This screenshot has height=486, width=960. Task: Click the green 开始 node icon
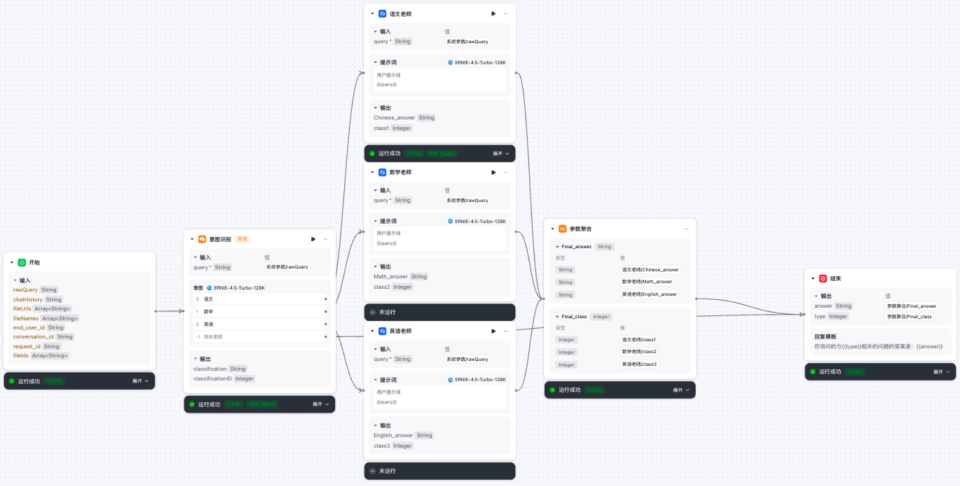pyautogui.click(x=22, y=262)
